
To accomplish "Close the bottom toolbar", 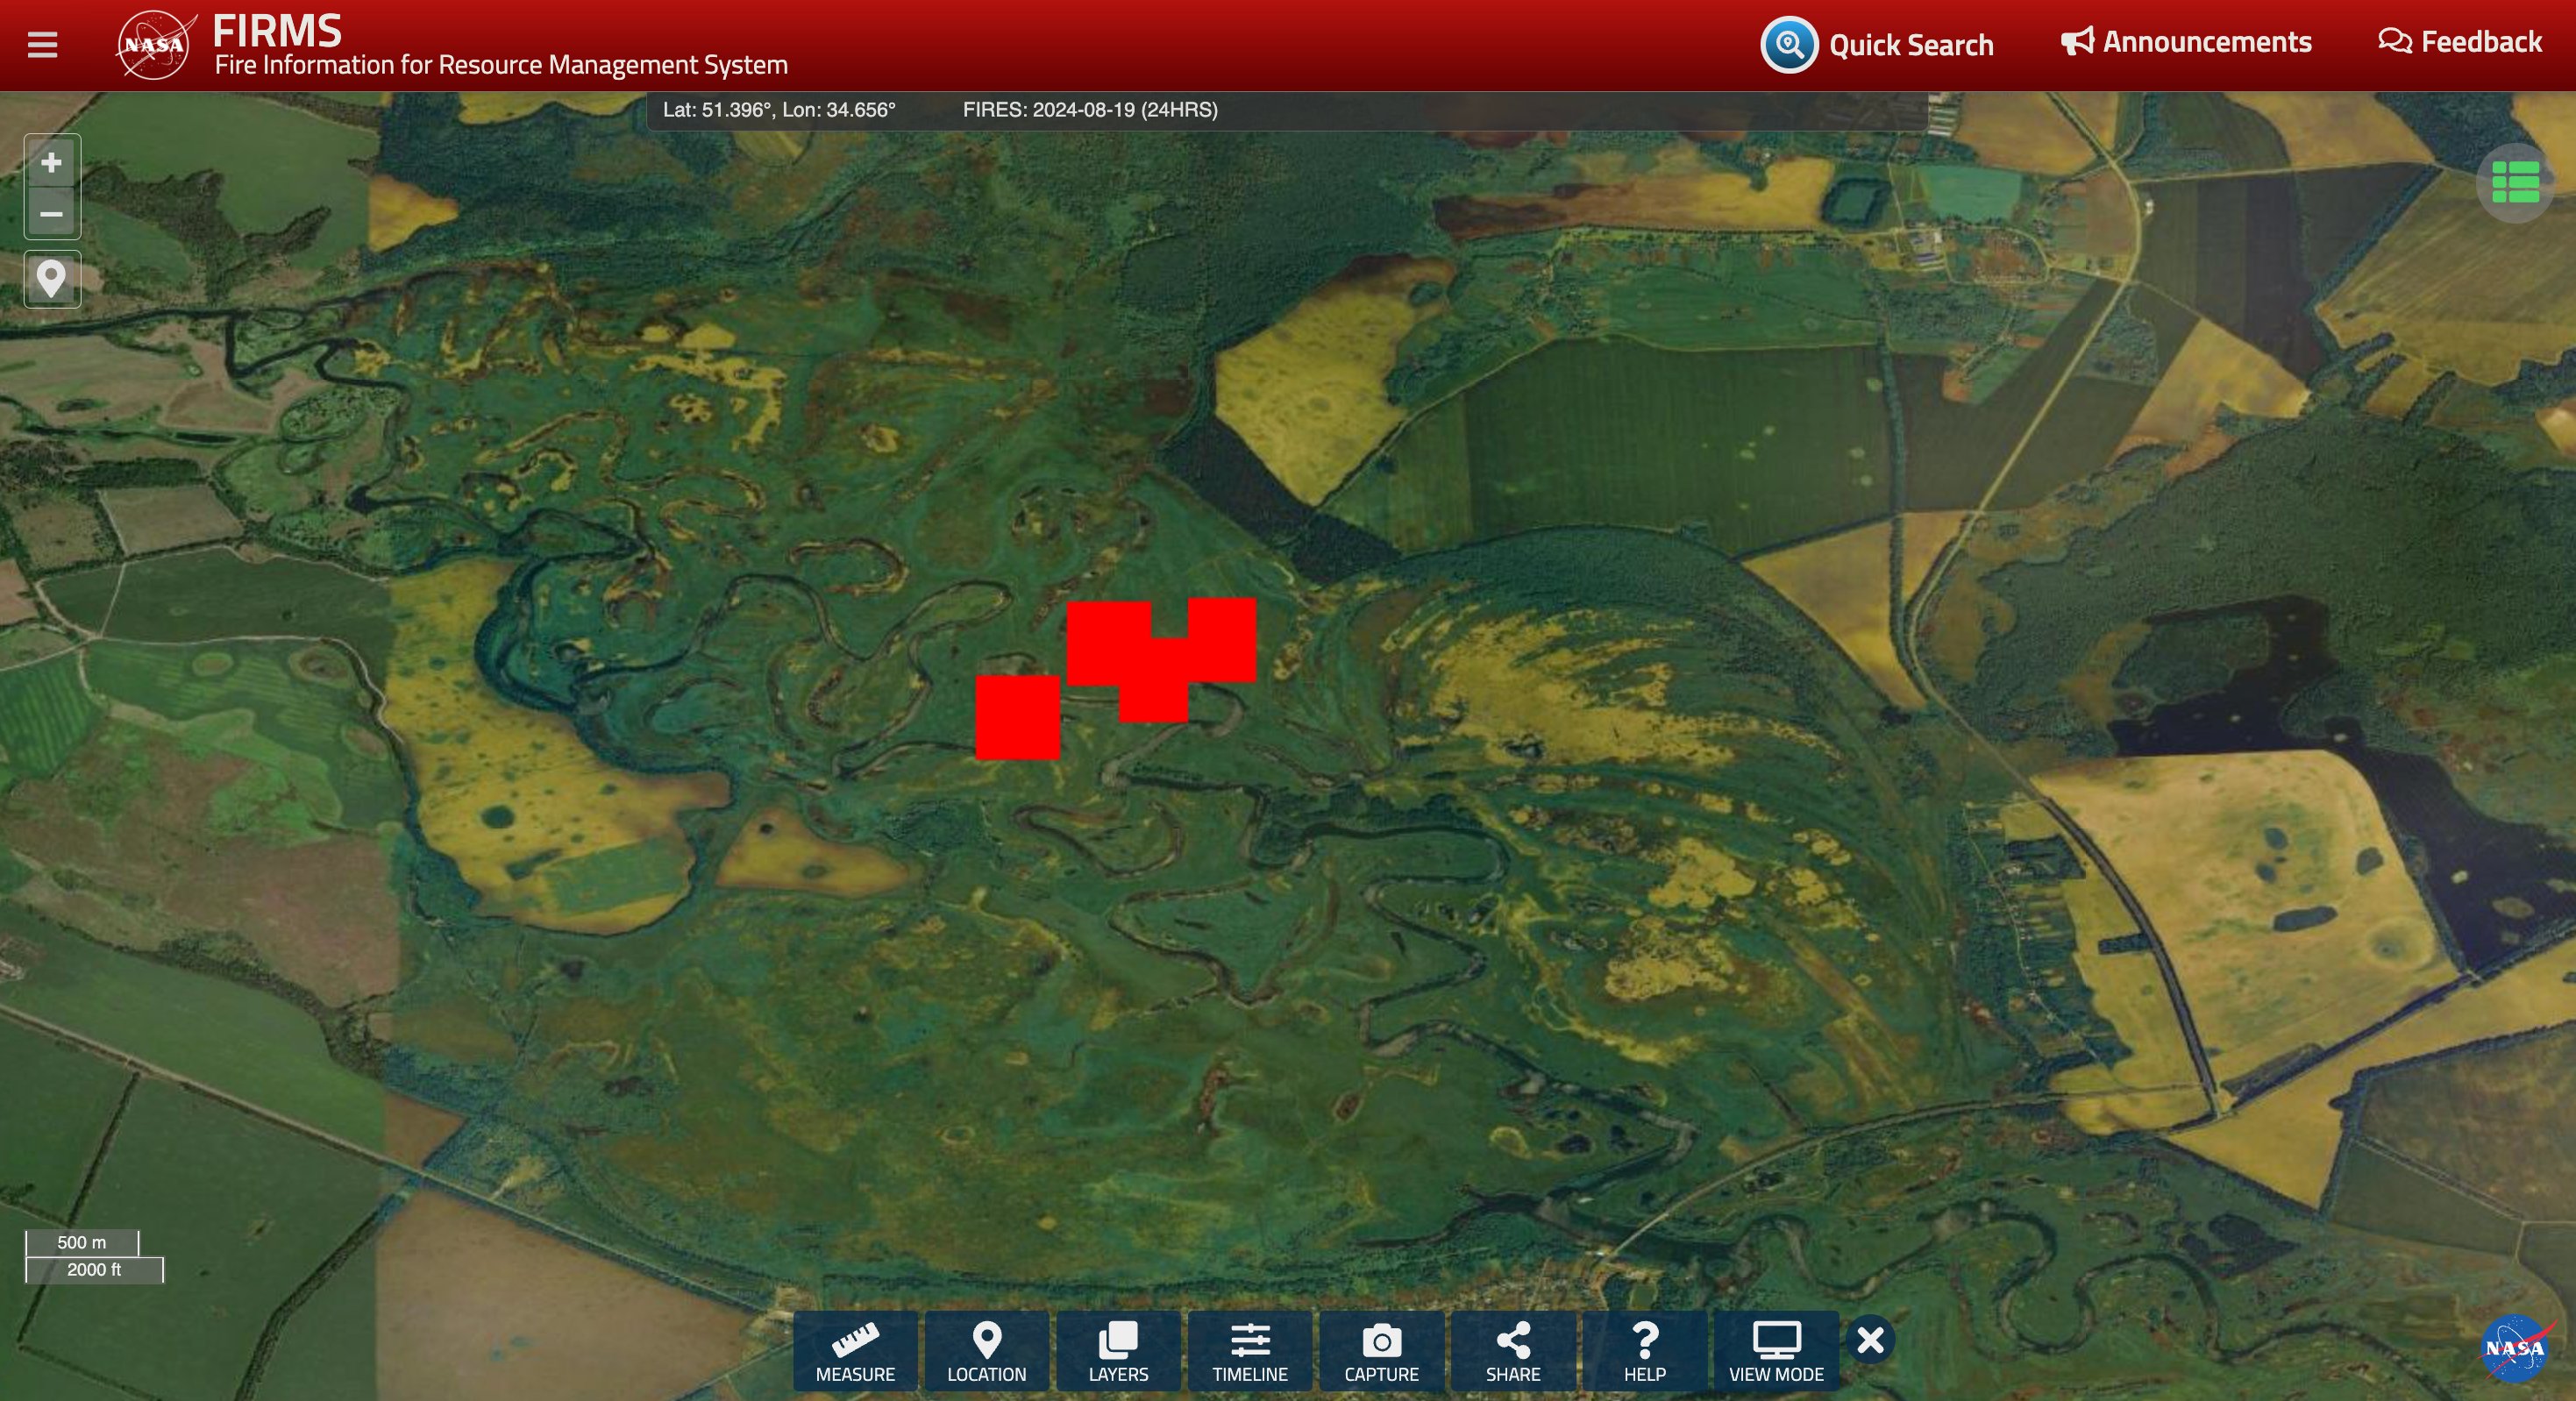I will click(1870, 1340).
